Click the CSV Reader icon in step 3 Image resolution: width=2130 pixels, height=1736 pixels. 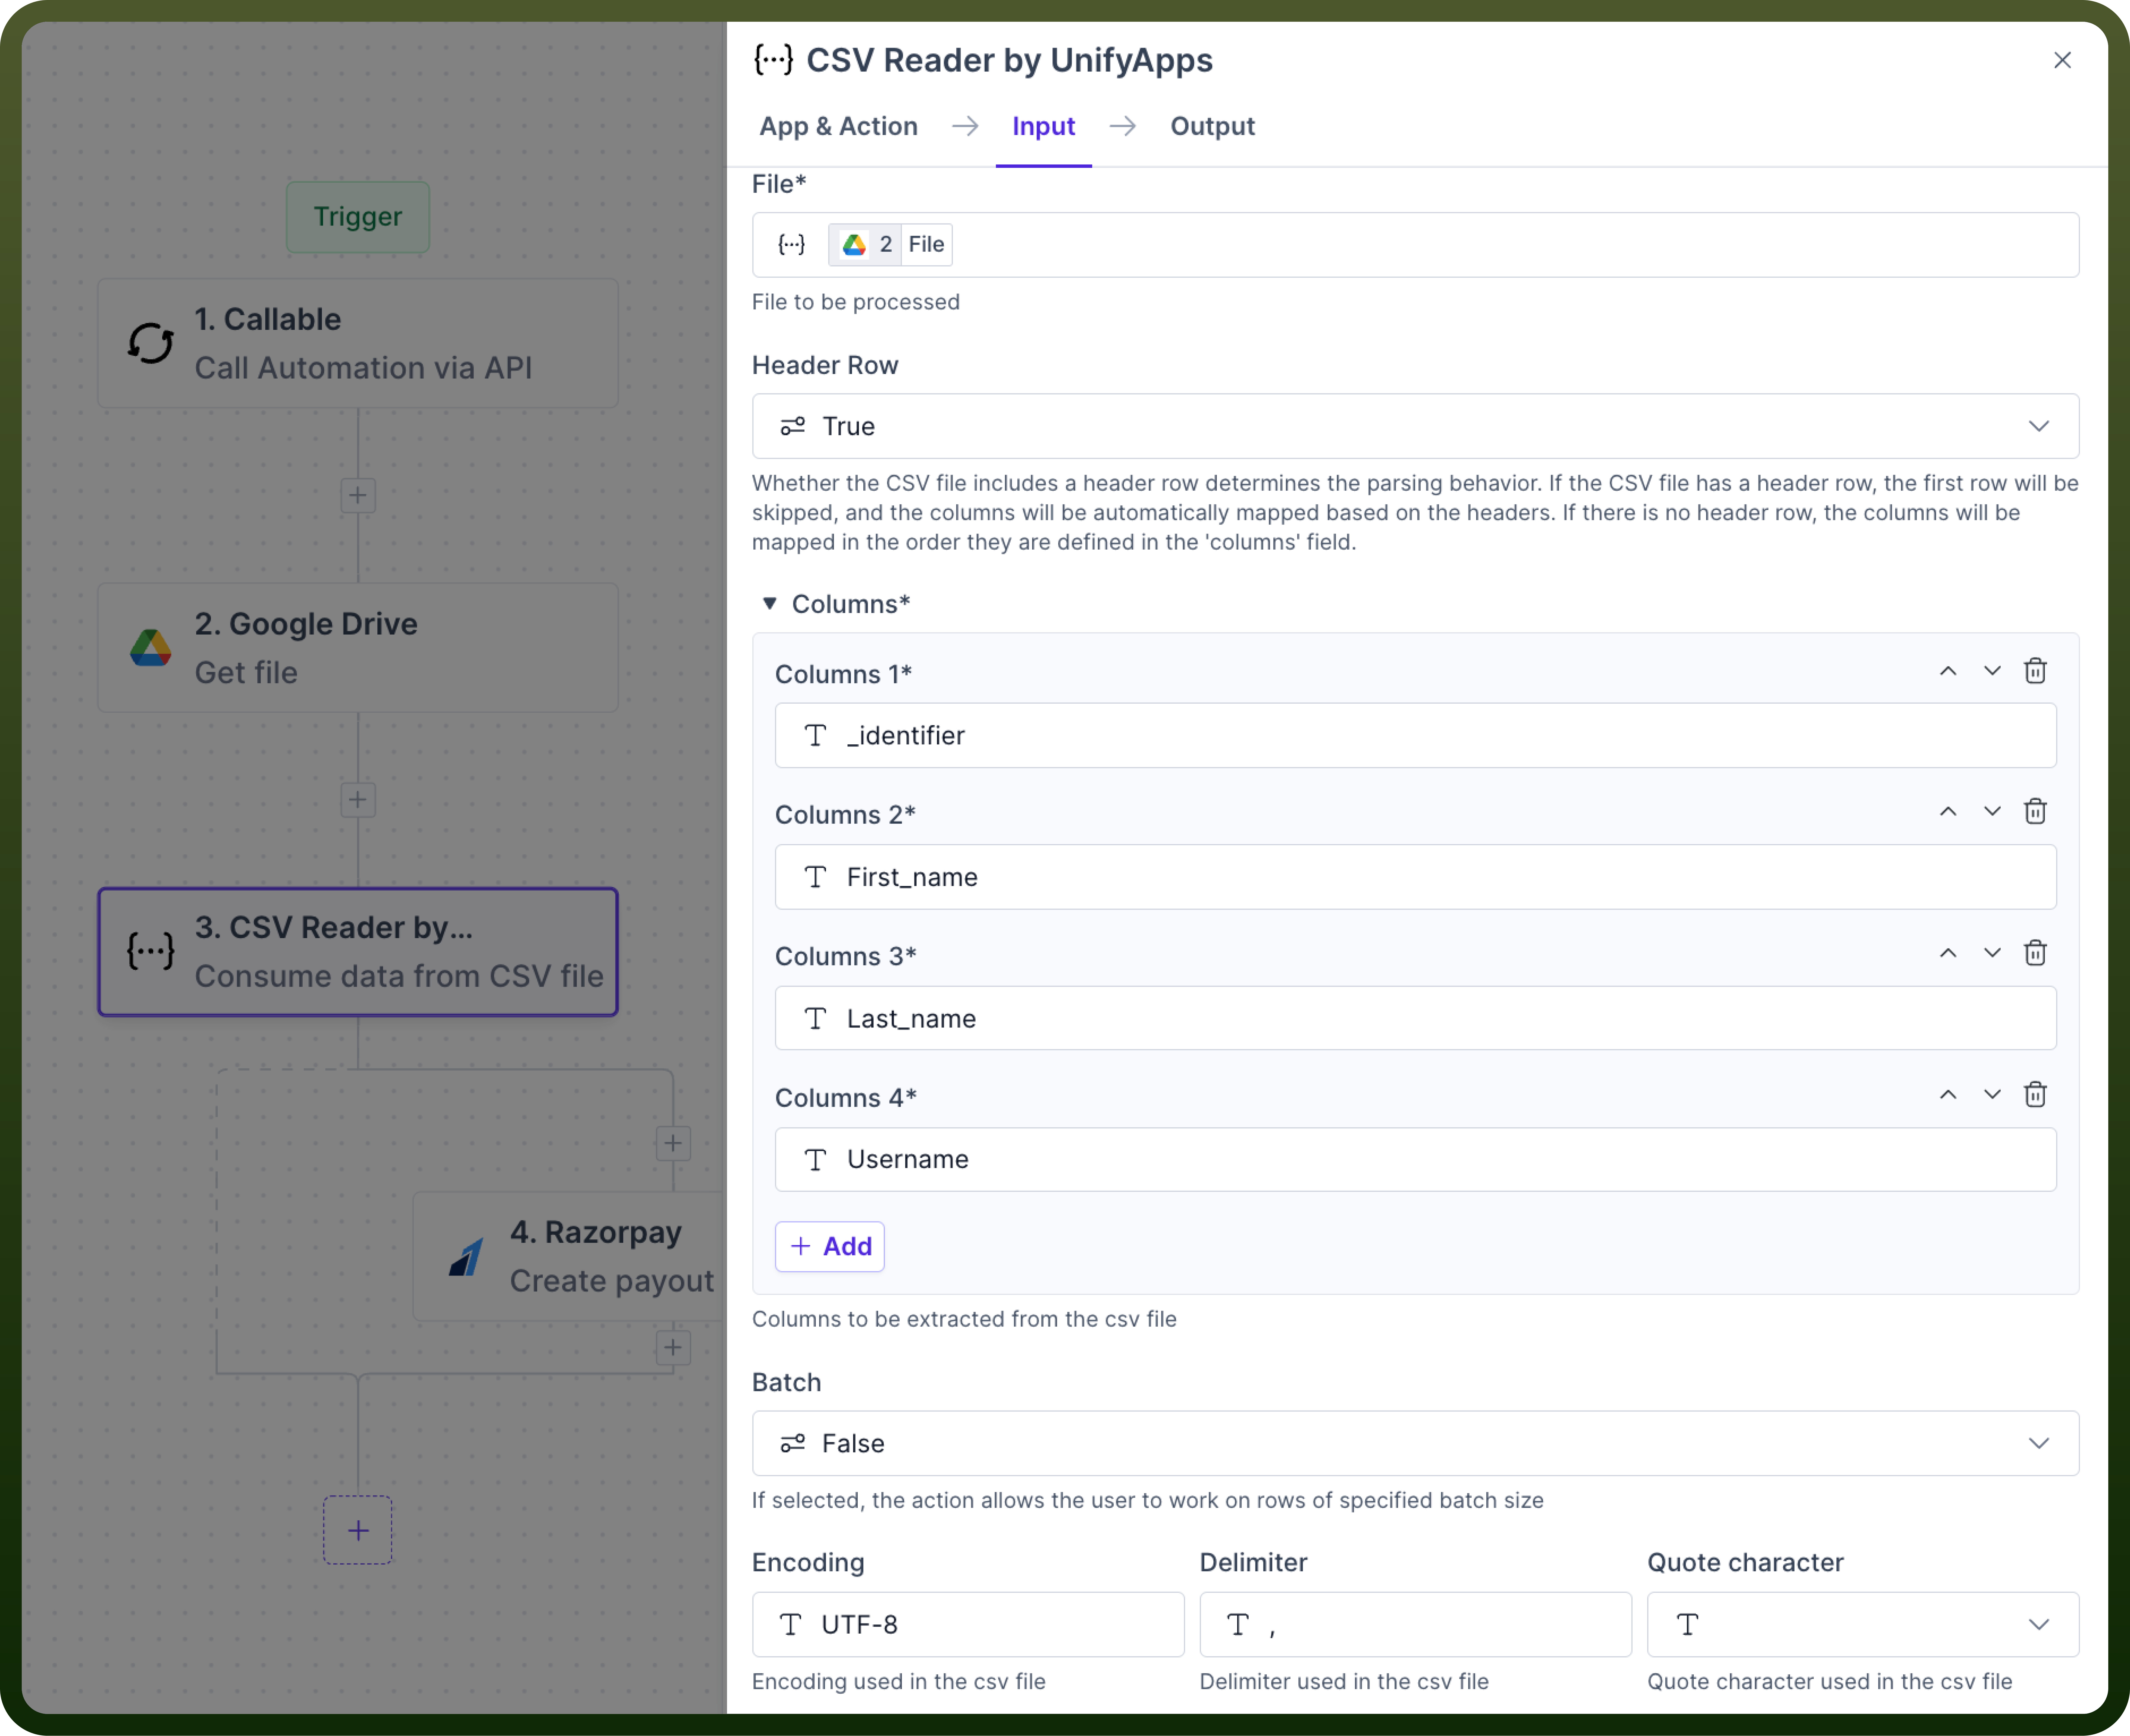151,951
